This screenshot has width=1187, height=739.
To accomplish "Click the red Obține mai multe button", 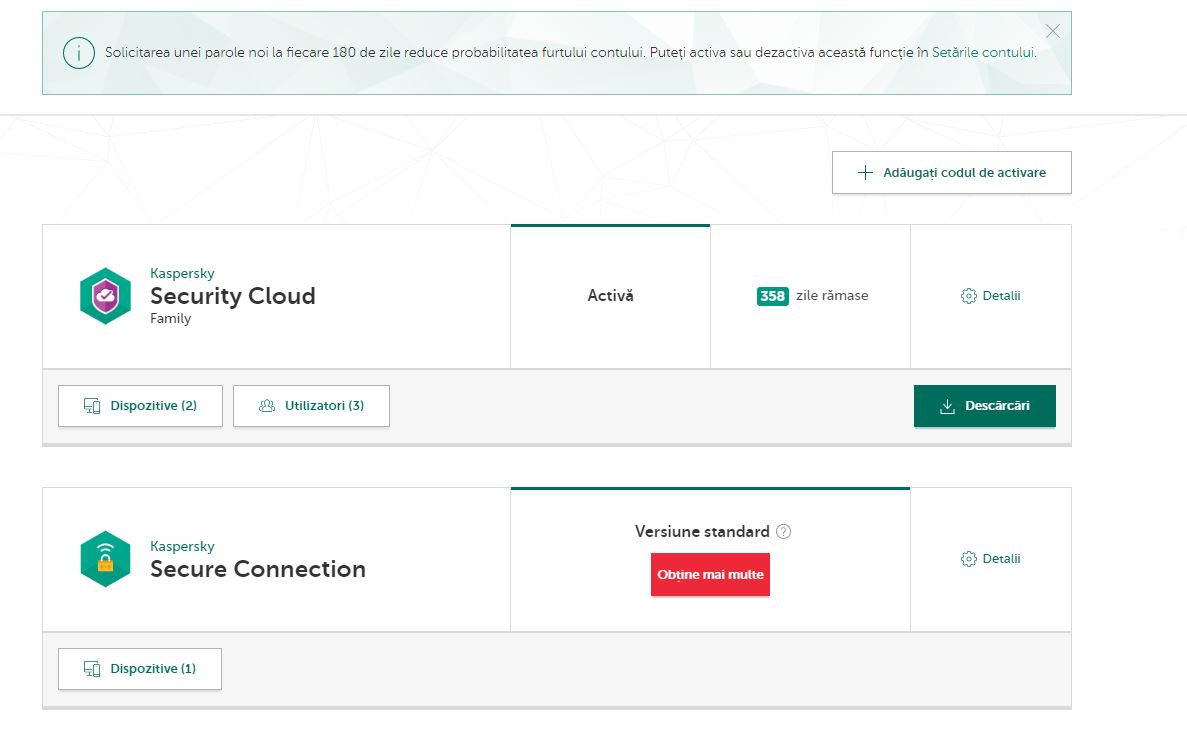I will tap(710, 575).
